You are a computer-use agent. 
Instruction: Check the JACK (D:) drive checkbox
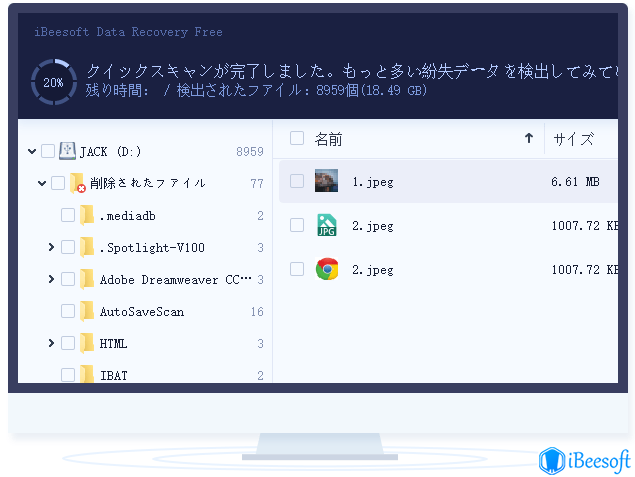pos(48,151)
